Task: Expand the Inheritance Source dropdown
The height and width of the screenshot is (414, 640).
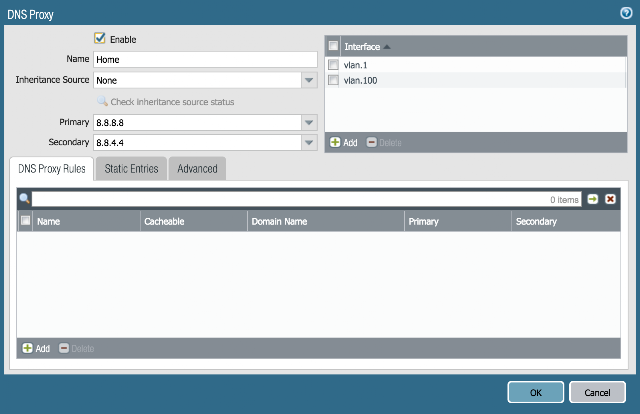Action: click(309, 80)
